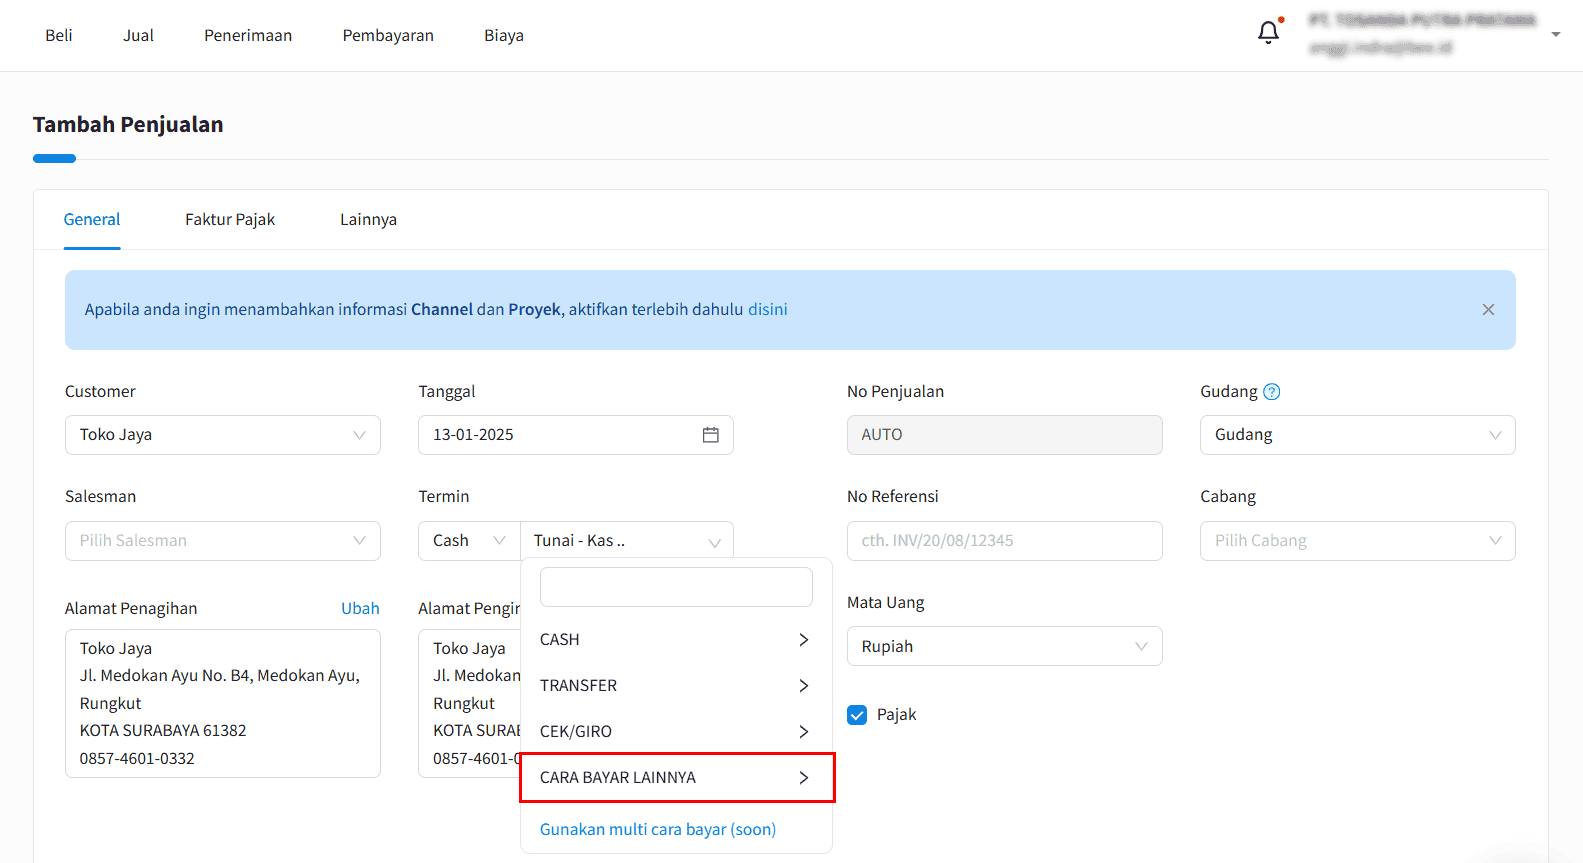1583x863 pixels.
Task: Expand the CEK/GIRO submenu arrow
Action: pyautogui.click(x=803, y=732)
